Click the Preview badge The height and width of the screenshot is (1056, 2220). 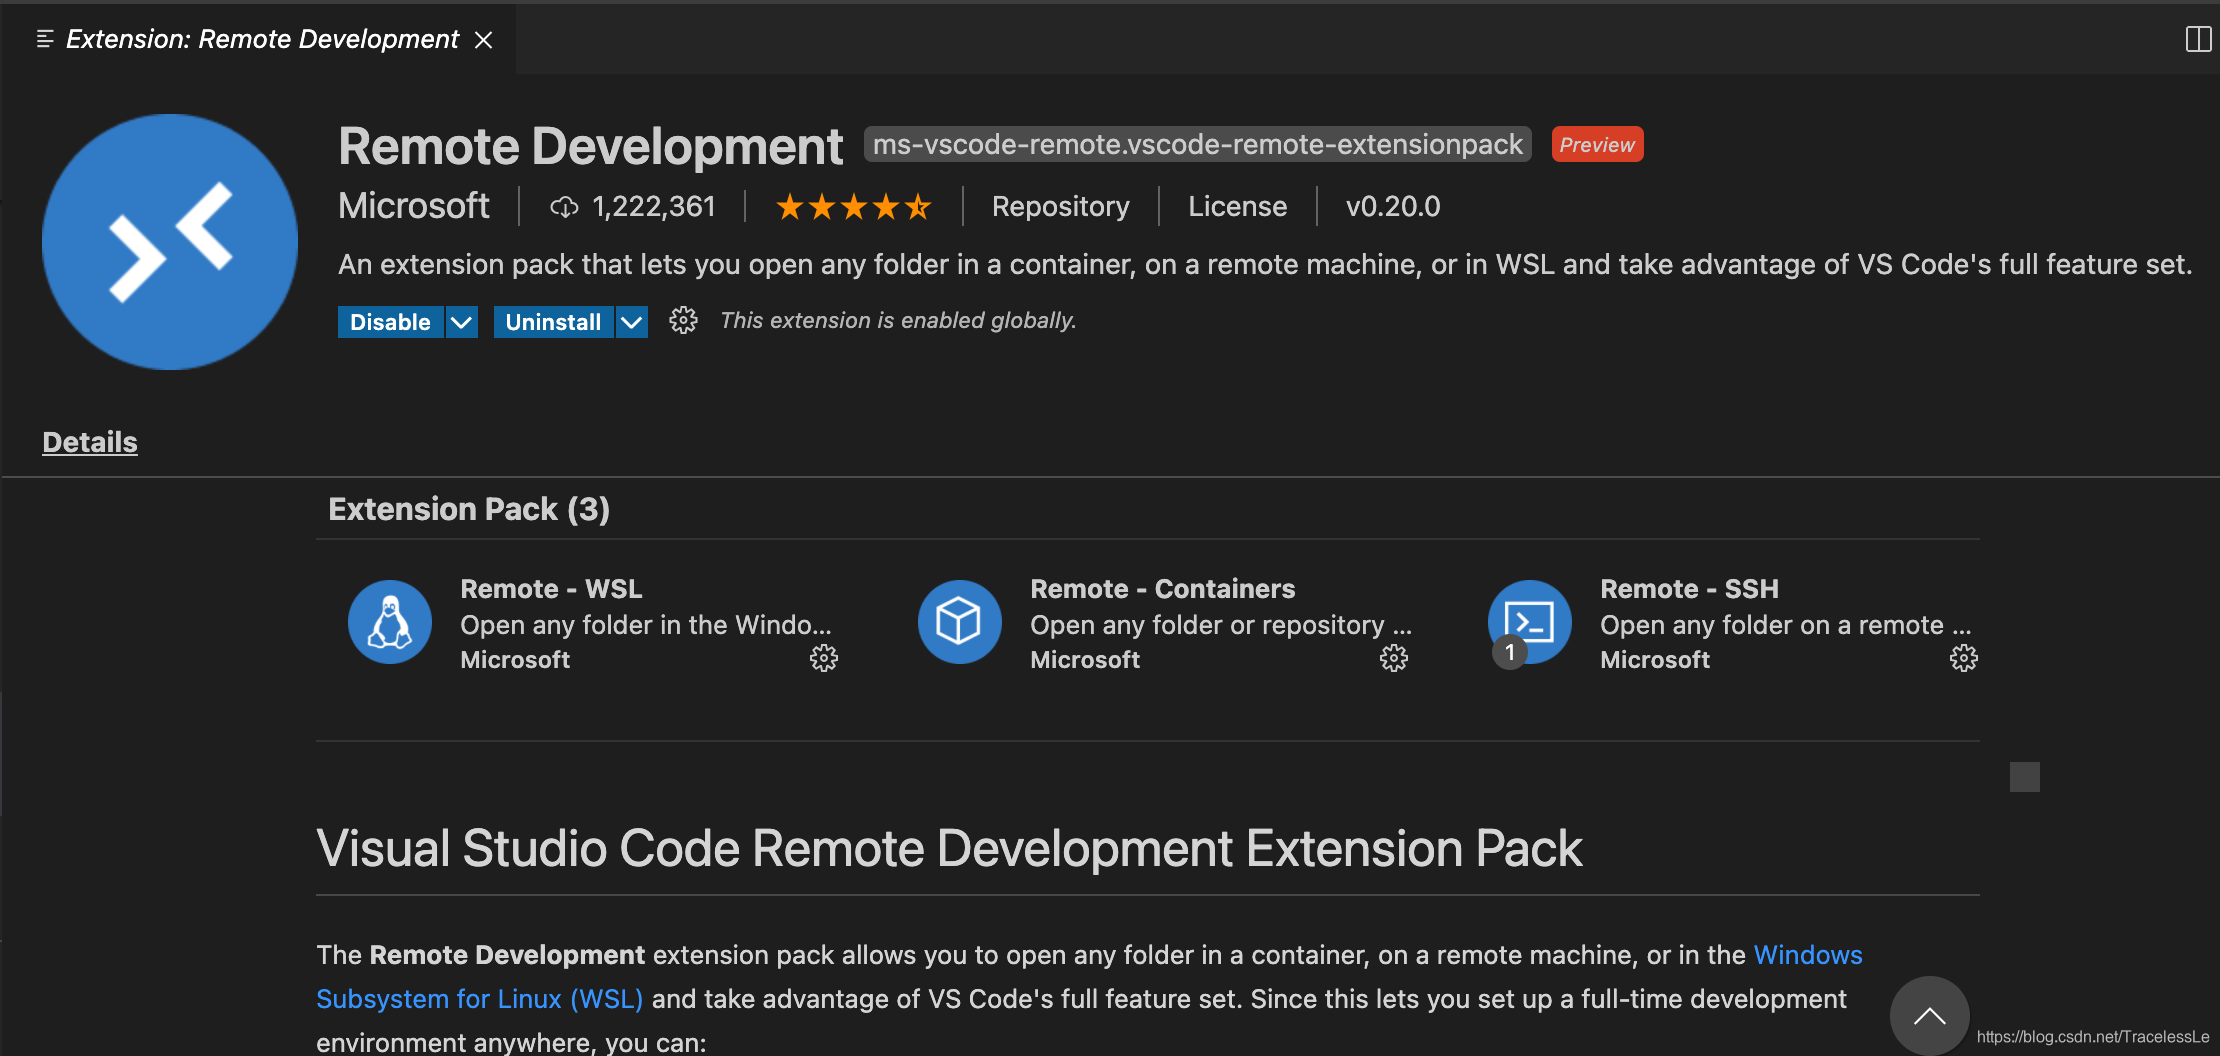(1597, 145)
